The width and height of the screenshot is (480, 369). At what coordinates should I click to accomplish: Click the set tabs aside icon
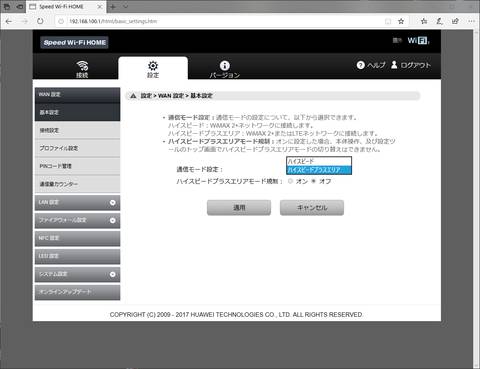coord(19,7)
